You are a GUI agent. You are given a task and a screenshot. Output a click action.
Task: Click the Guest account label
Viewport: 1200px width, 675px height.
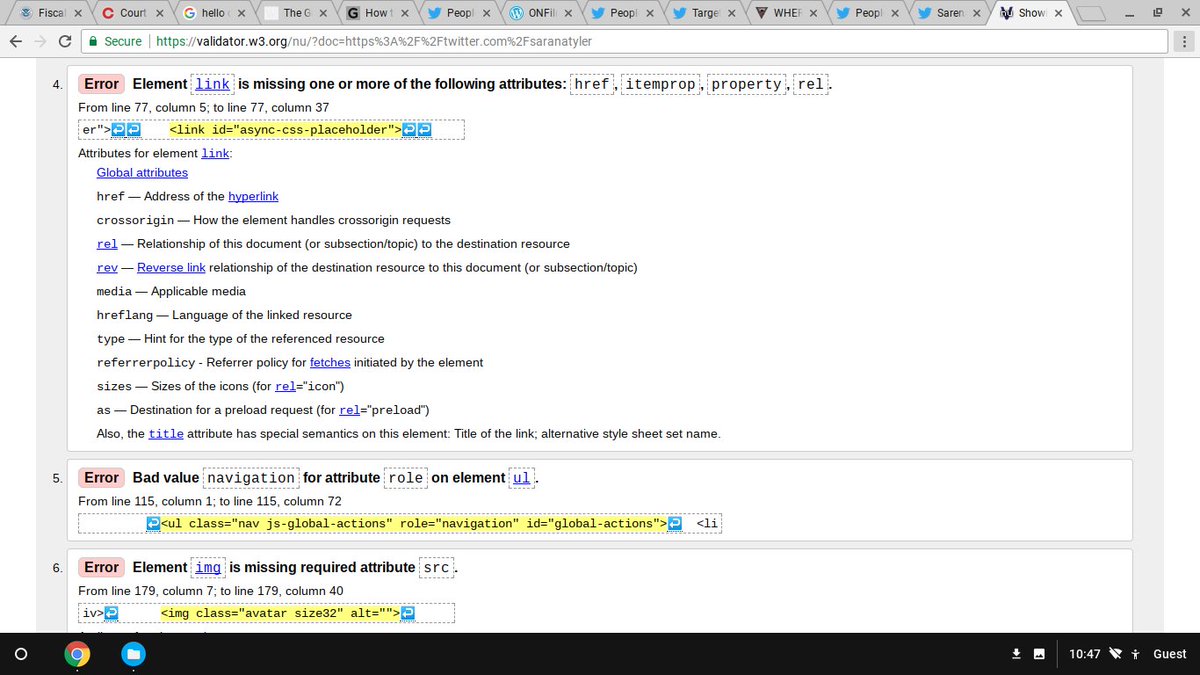pyautogui.click(x=1170, y=654)
